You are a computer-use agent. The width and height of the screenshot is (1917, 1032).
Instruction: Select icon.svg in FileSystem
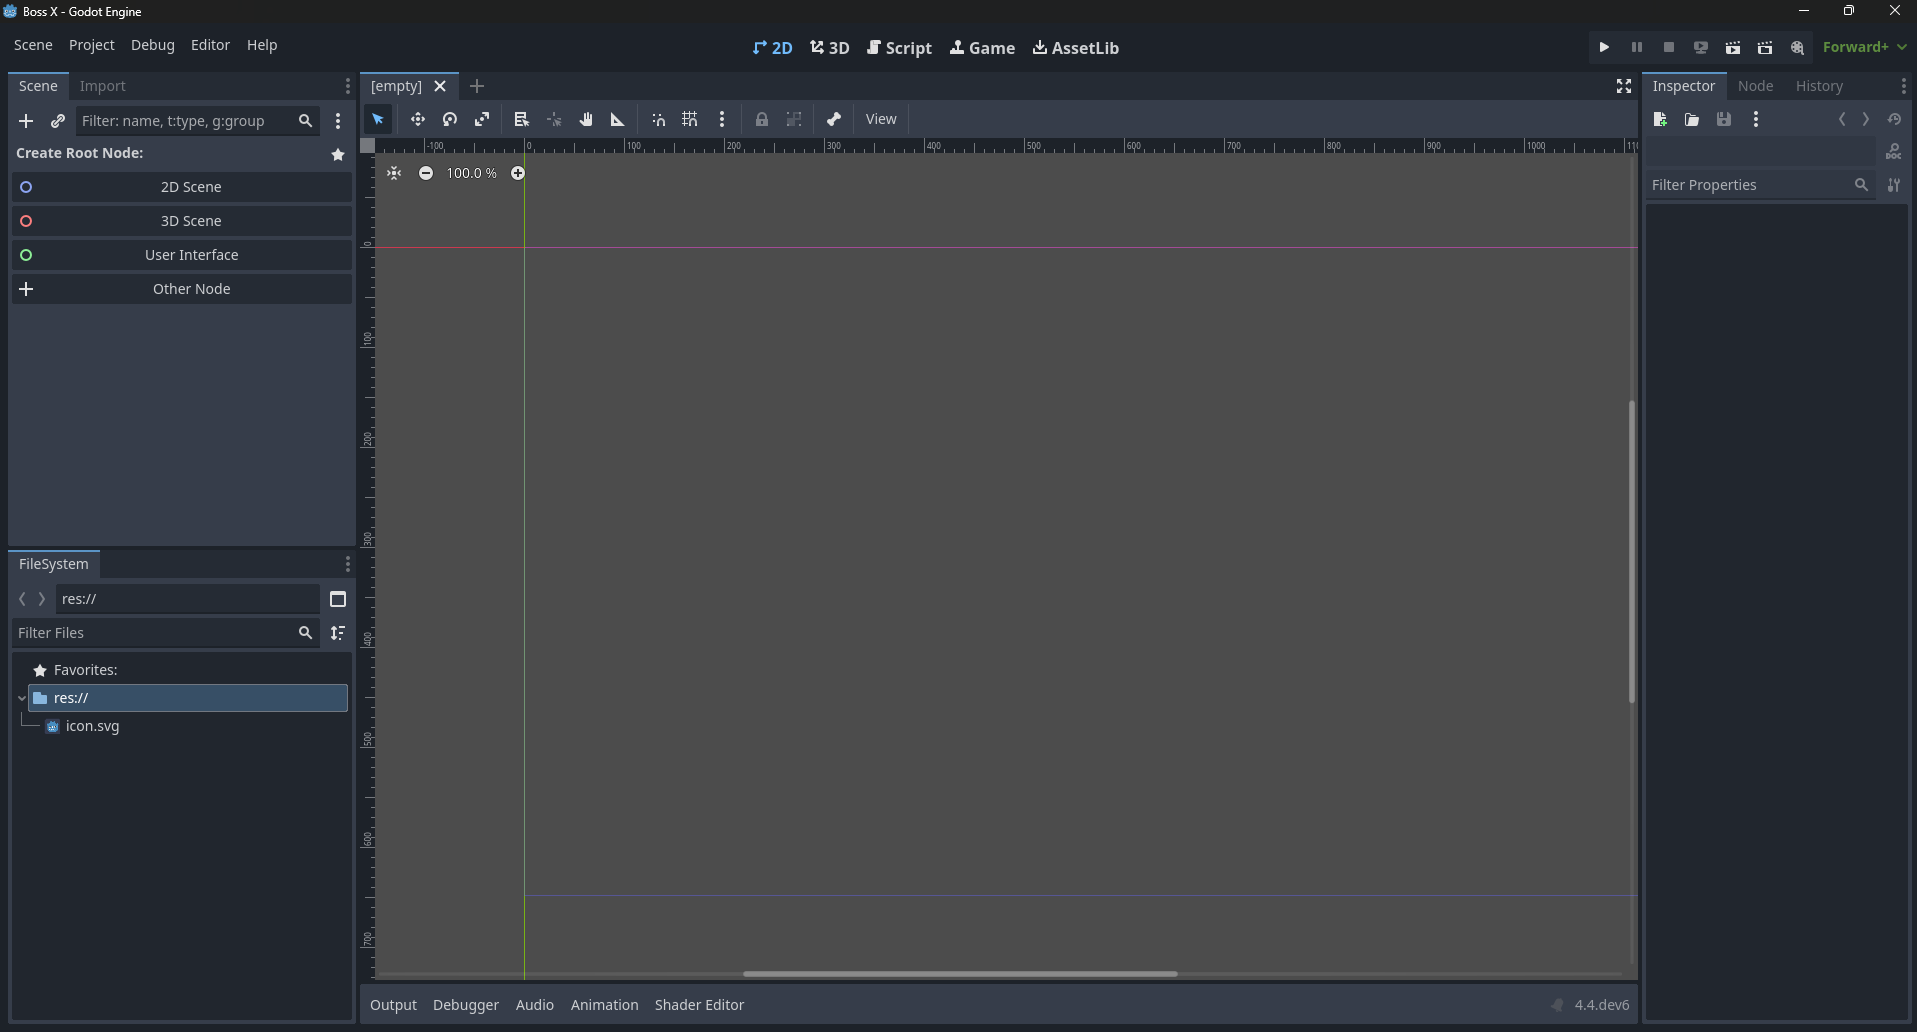tap(92, 726)
